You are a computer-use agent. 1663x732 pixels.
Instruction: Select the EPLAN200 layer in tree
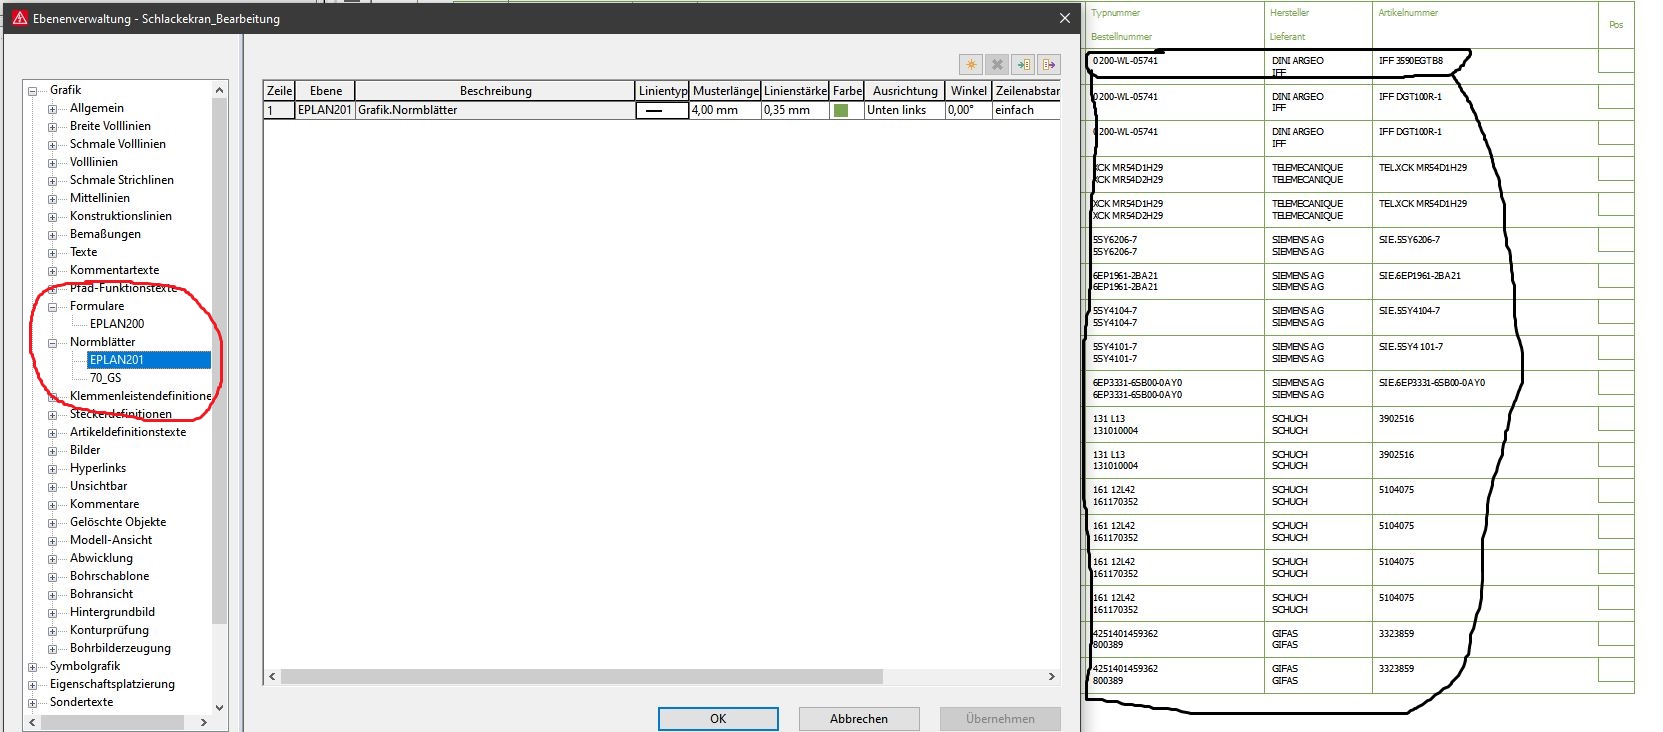coord(117,324)
